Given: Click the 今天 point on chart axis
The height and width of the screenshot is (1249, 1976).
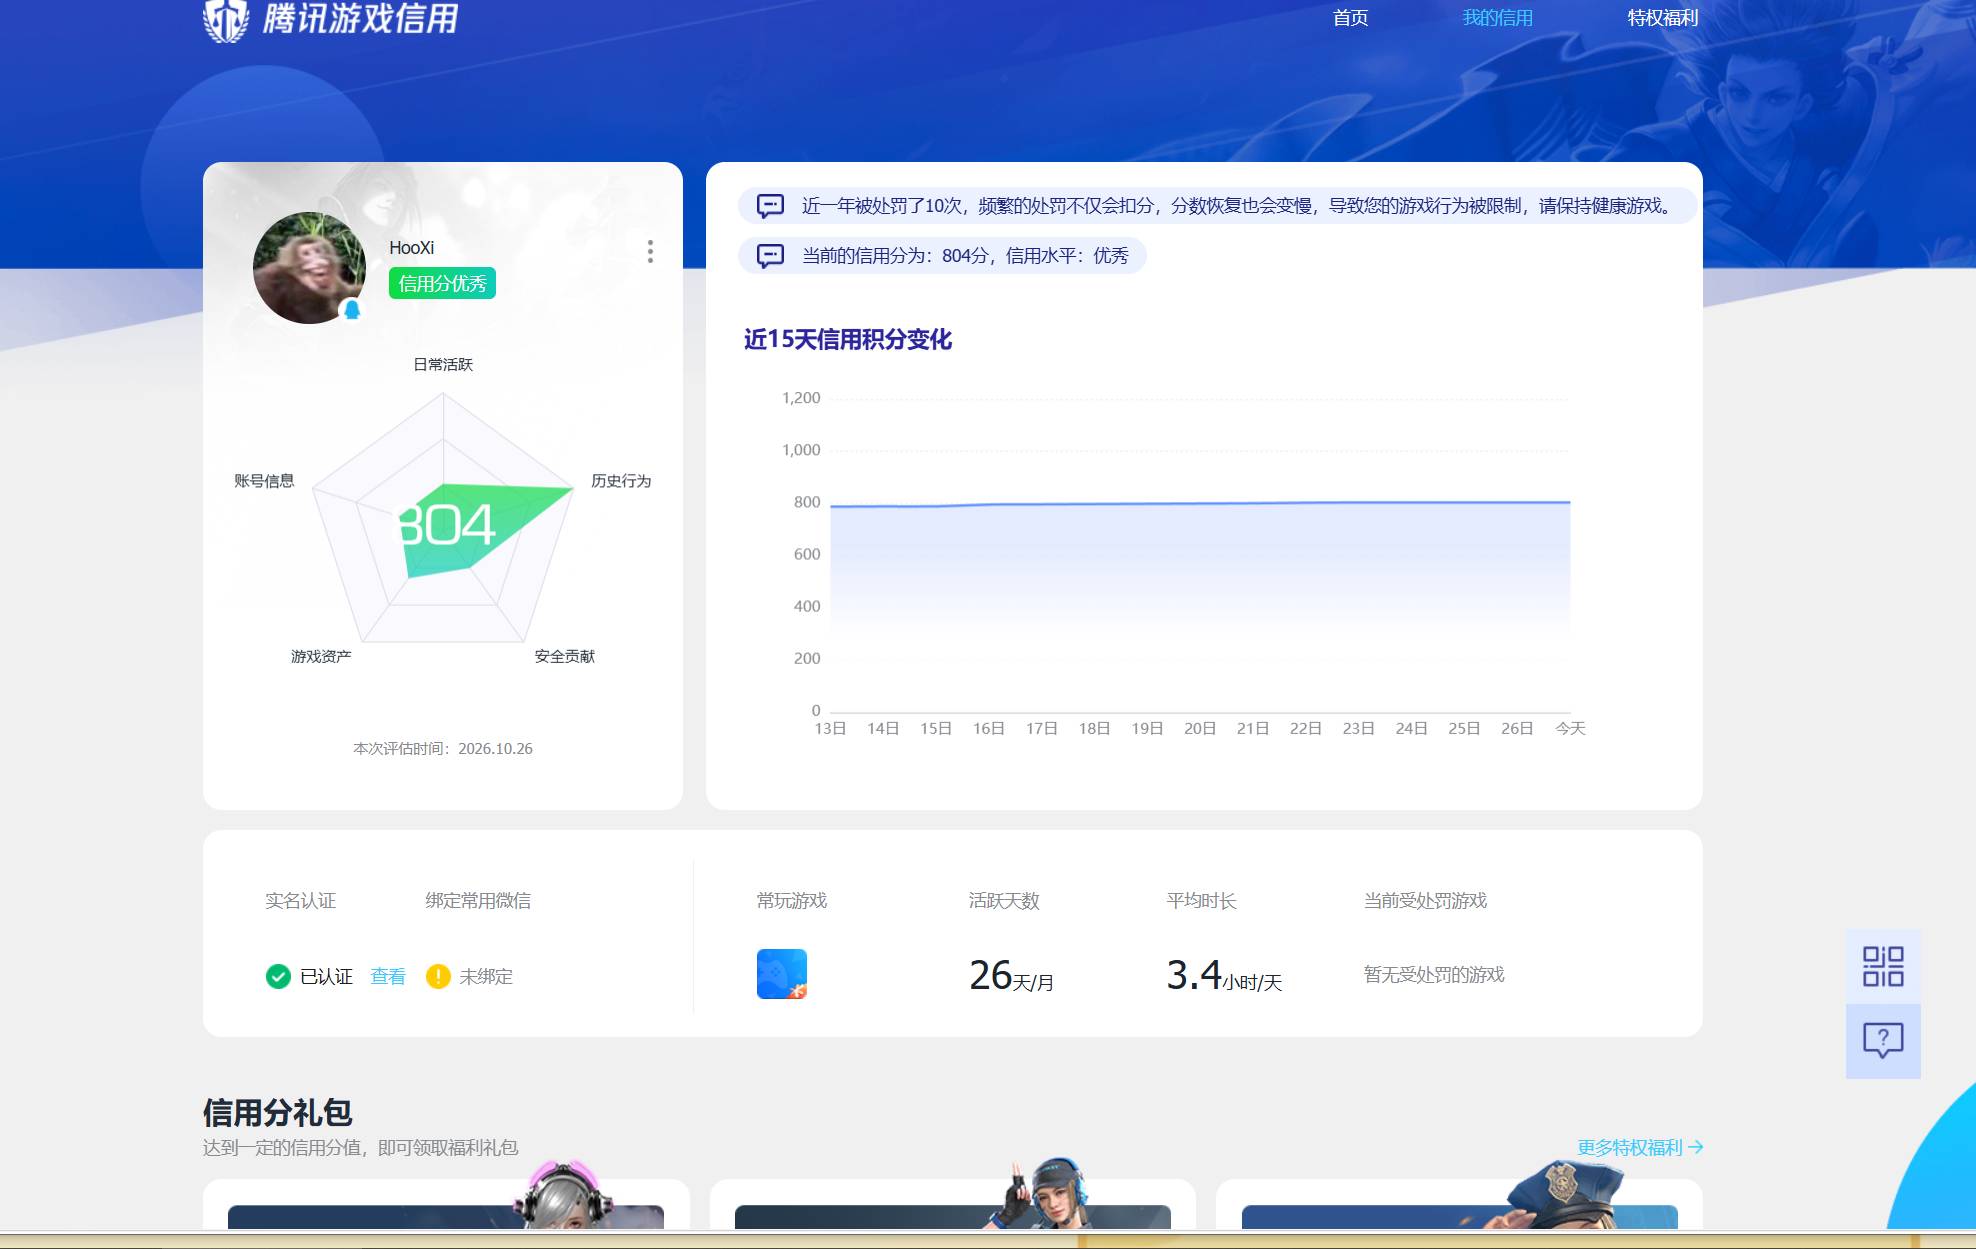Looking at the screenshot, I should (1570, 728).
